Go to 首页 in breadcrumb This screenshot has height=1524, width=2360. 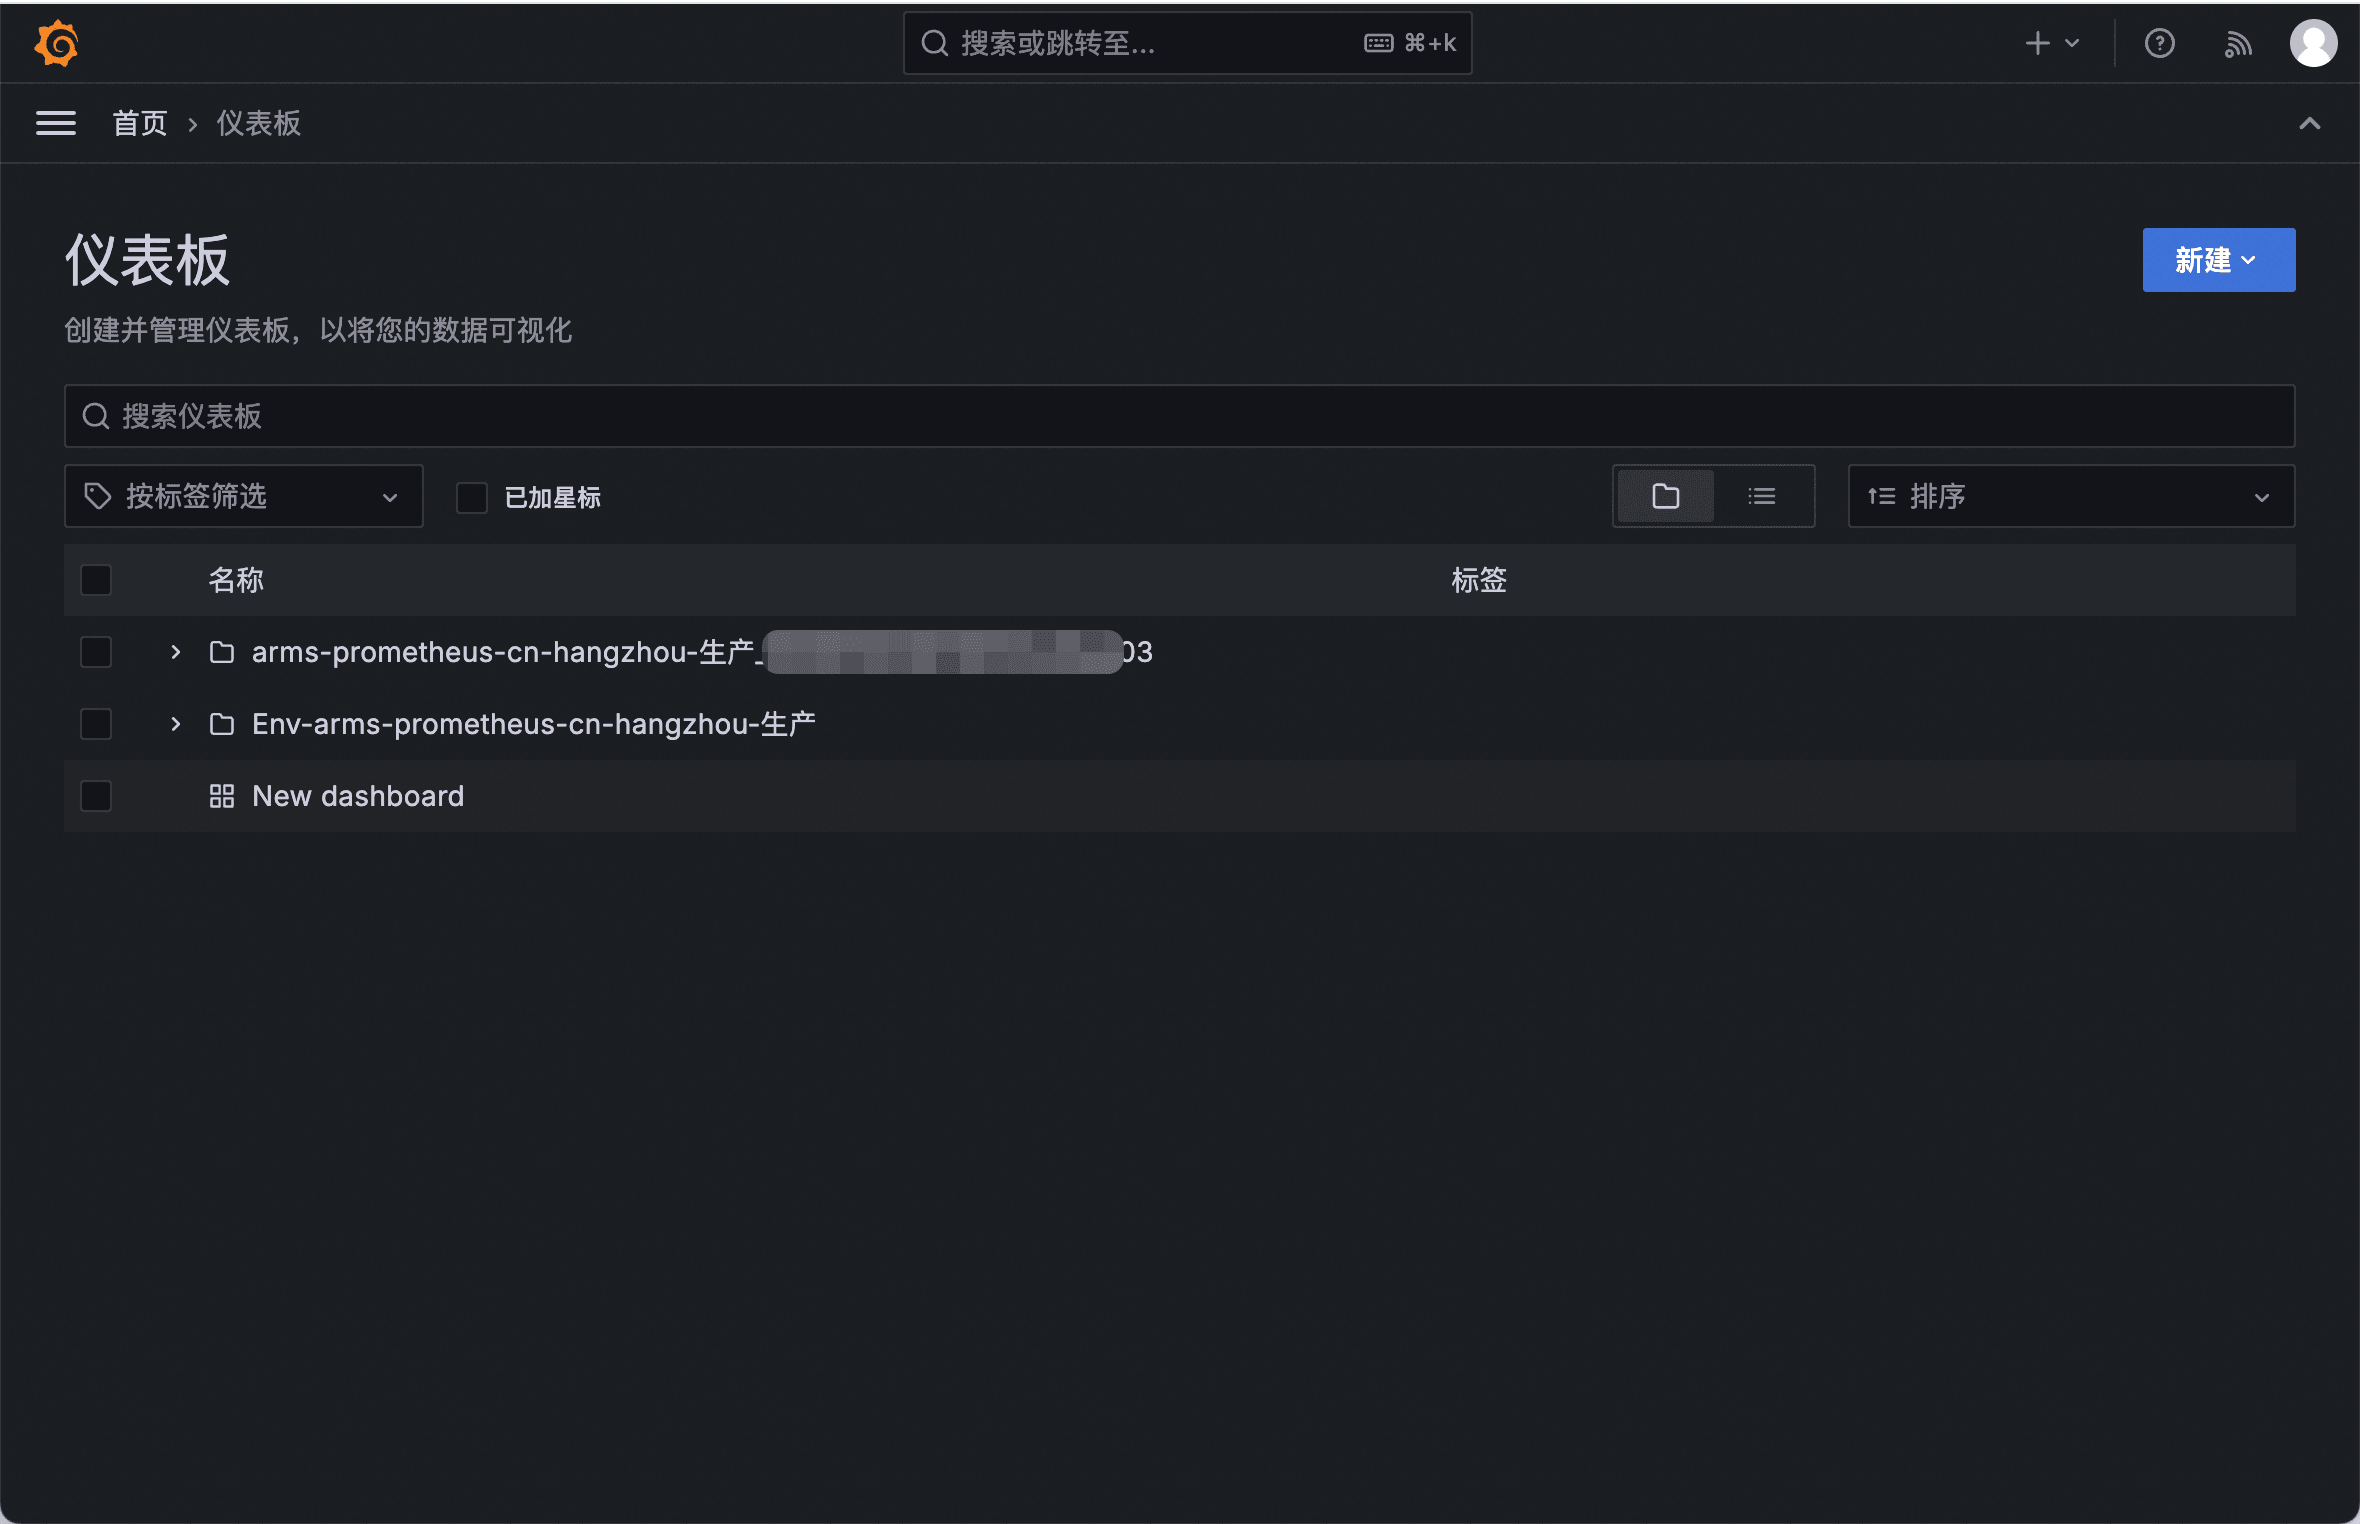point(139,123)
